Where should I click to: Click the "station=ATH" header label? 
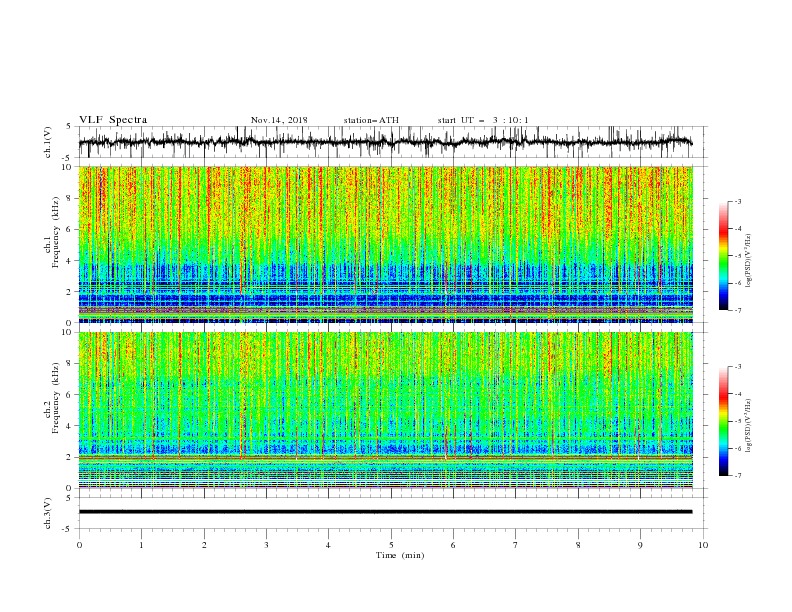371,120
